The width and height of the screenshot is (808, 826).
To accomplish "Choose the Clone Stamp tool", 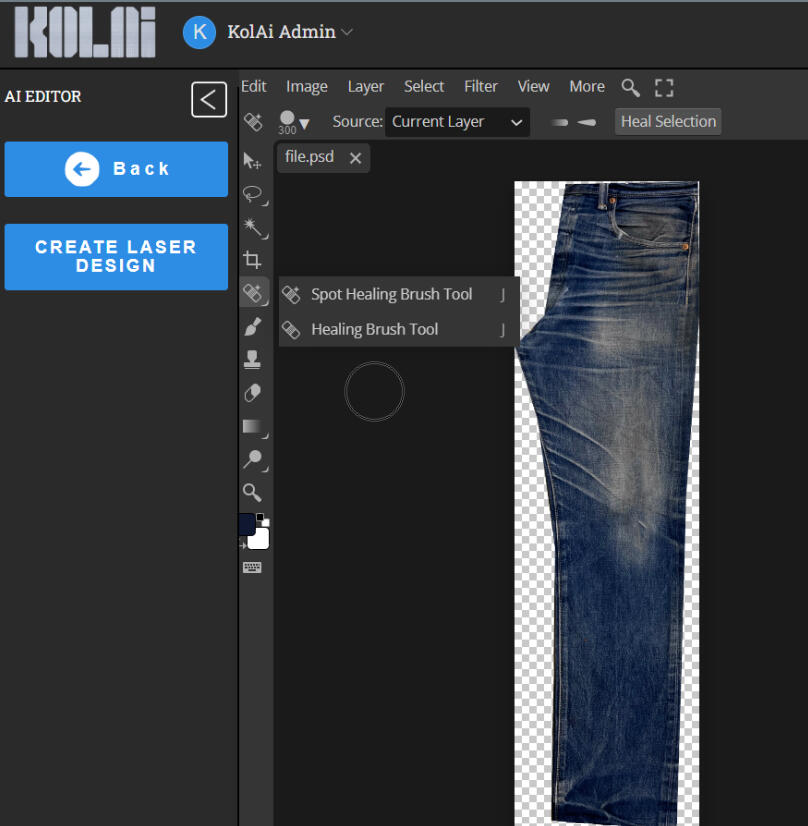I will [x=253, y=359].
